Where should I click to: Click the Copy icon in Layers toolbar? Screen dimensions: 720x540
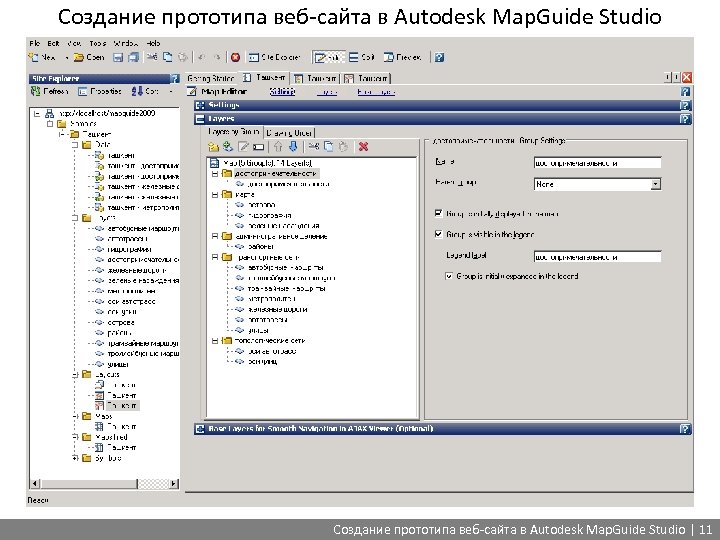point(329,146)
